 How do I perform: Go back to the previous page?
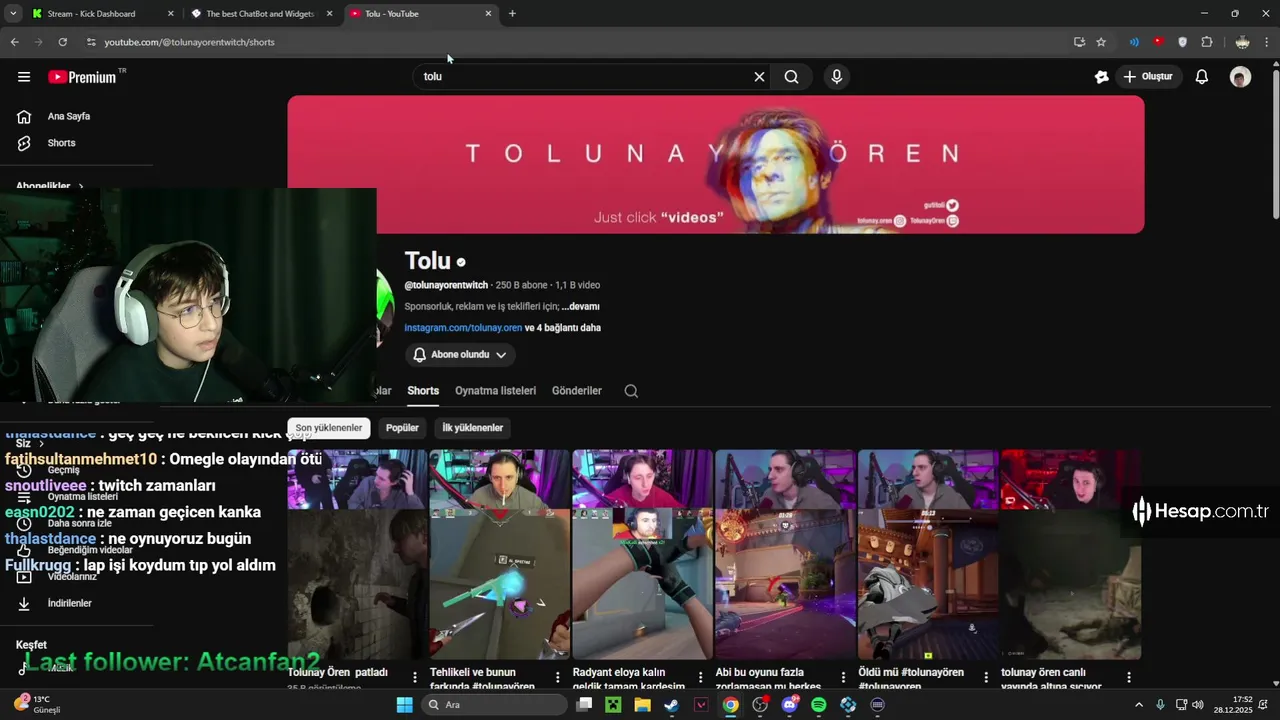pos(14,42)
